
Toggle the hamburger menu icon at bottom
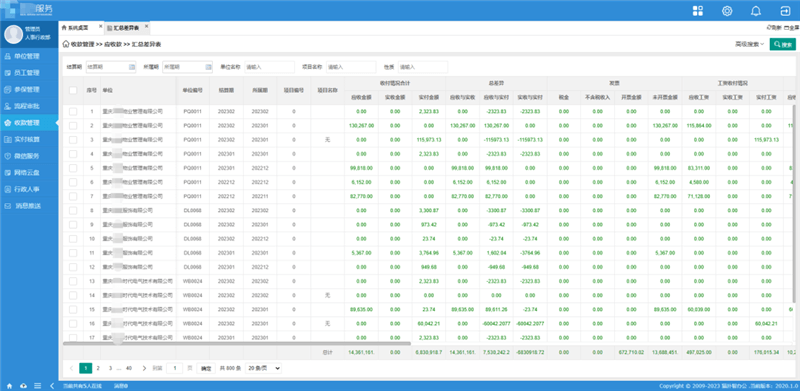click(x=37, y=386)
